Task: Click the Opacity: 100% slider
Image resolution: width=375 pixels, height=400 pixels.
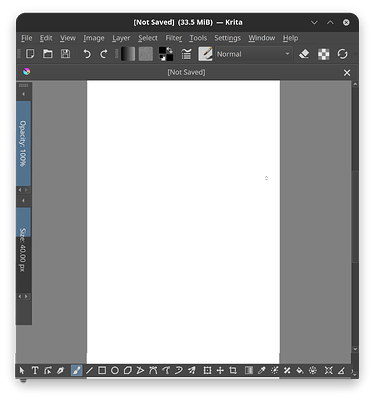Action: point(23,144)
